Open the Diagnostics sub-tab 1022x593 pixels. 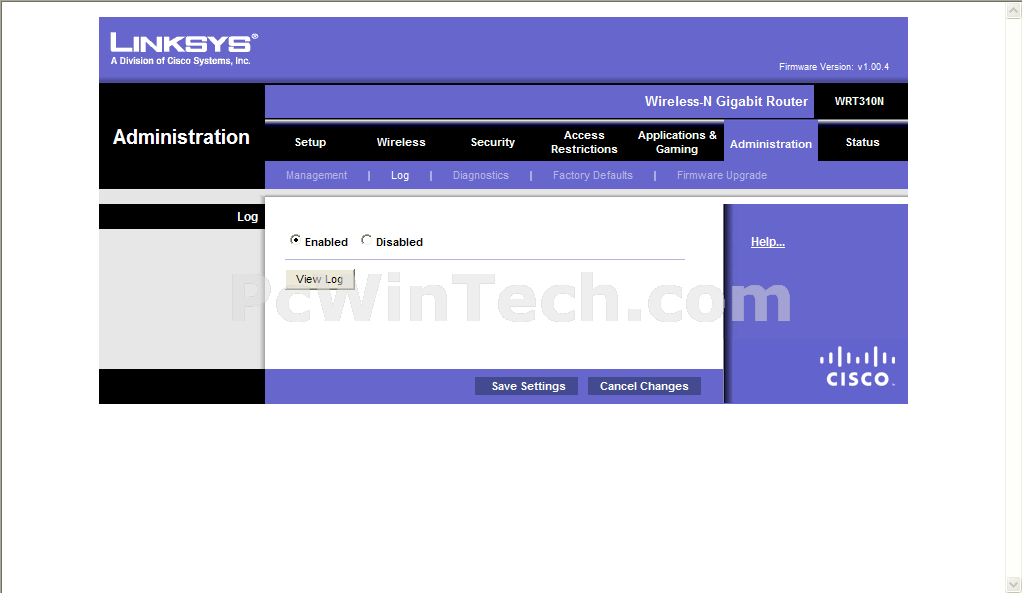click(480, 175)
